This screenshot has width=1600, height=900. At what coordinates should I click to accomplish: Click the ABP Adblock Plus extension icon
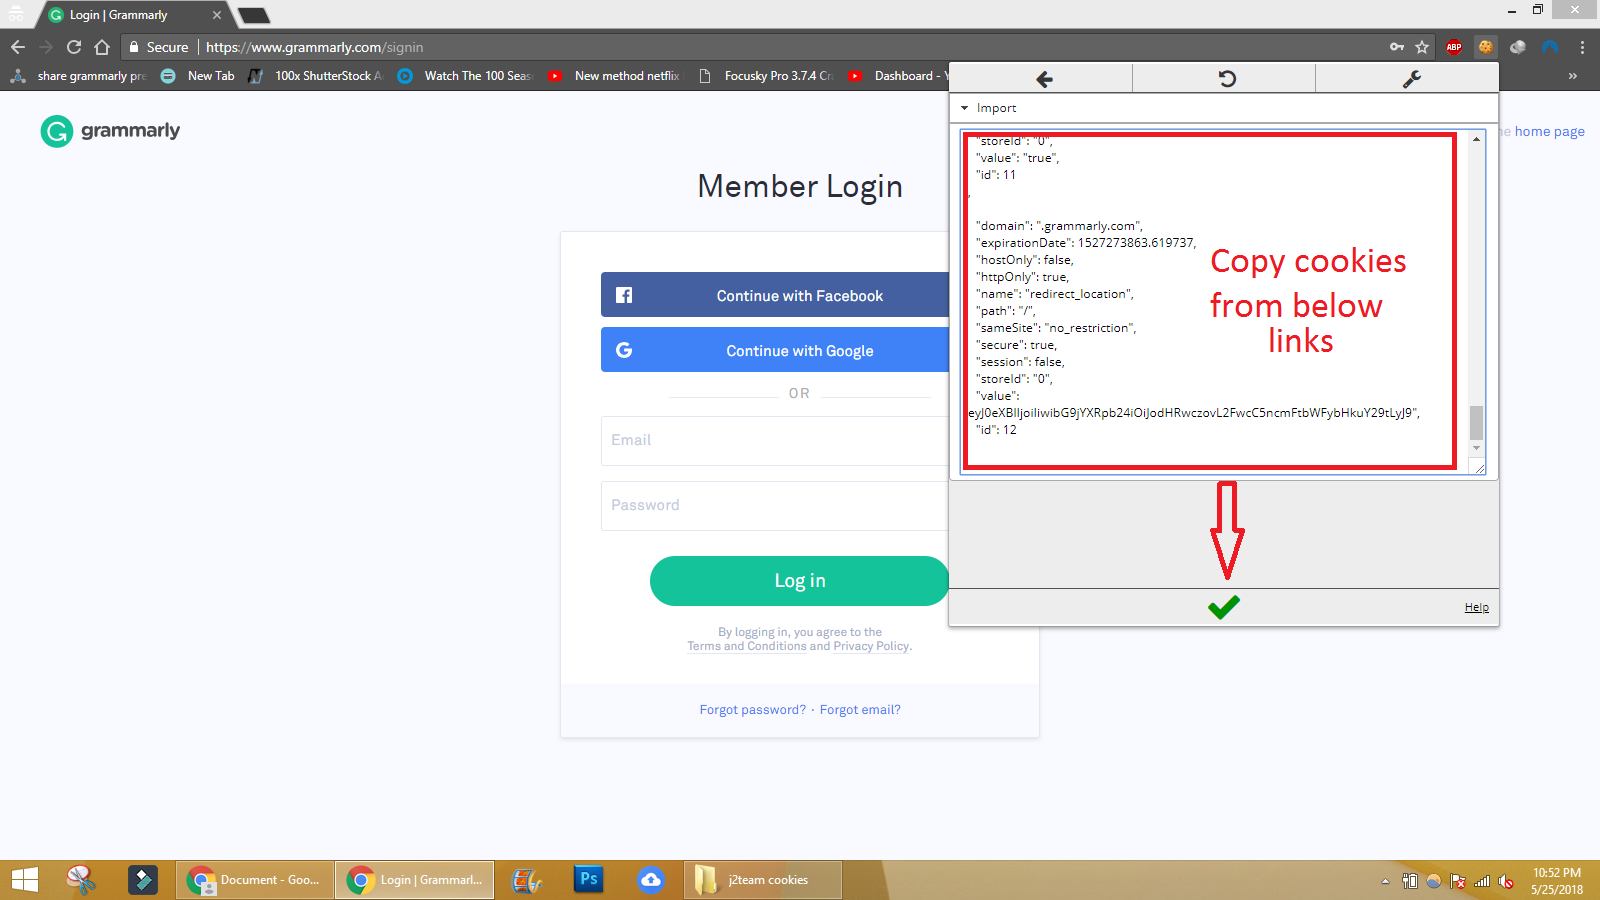1454,47
